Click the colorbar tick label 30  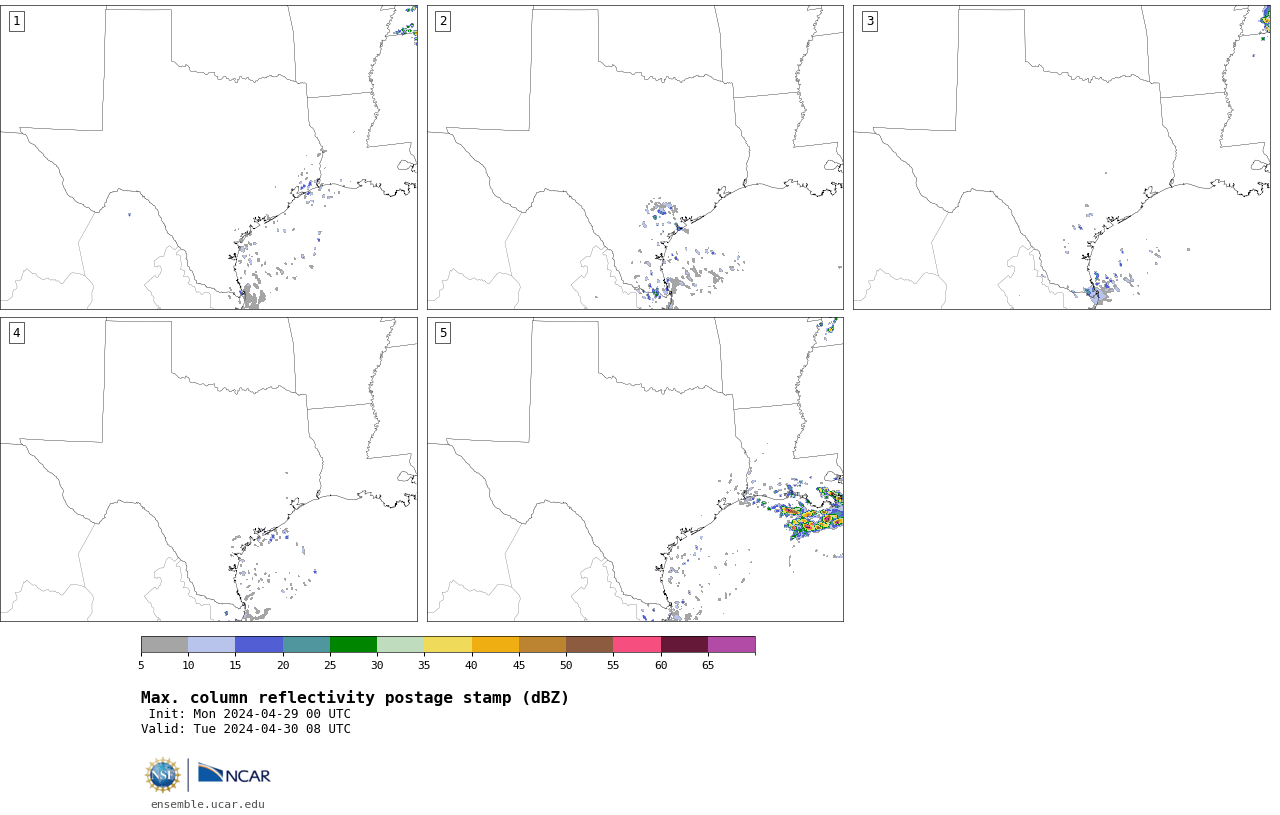click(377, 665)
